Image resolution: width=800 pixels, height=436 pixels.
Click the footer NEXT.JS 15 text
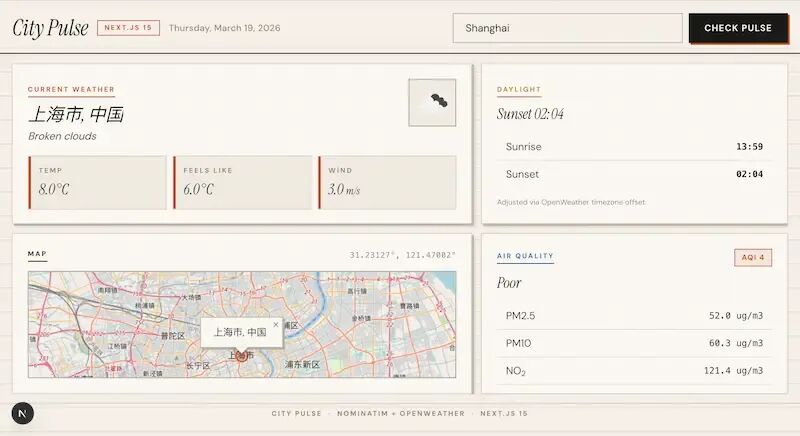504,414
